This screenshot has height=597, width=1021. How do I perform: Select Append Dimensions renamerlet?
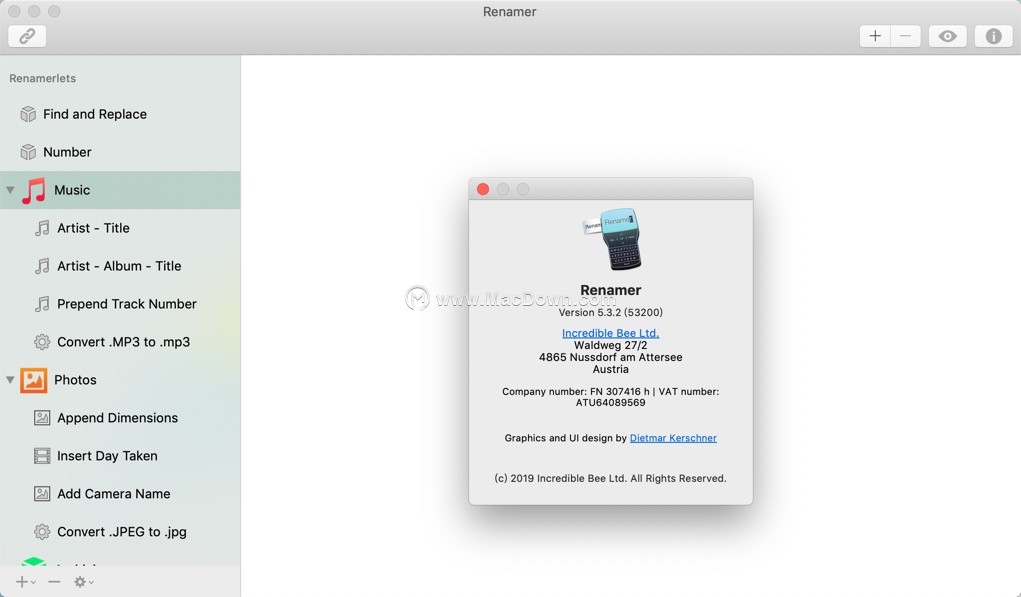(120, 418)
